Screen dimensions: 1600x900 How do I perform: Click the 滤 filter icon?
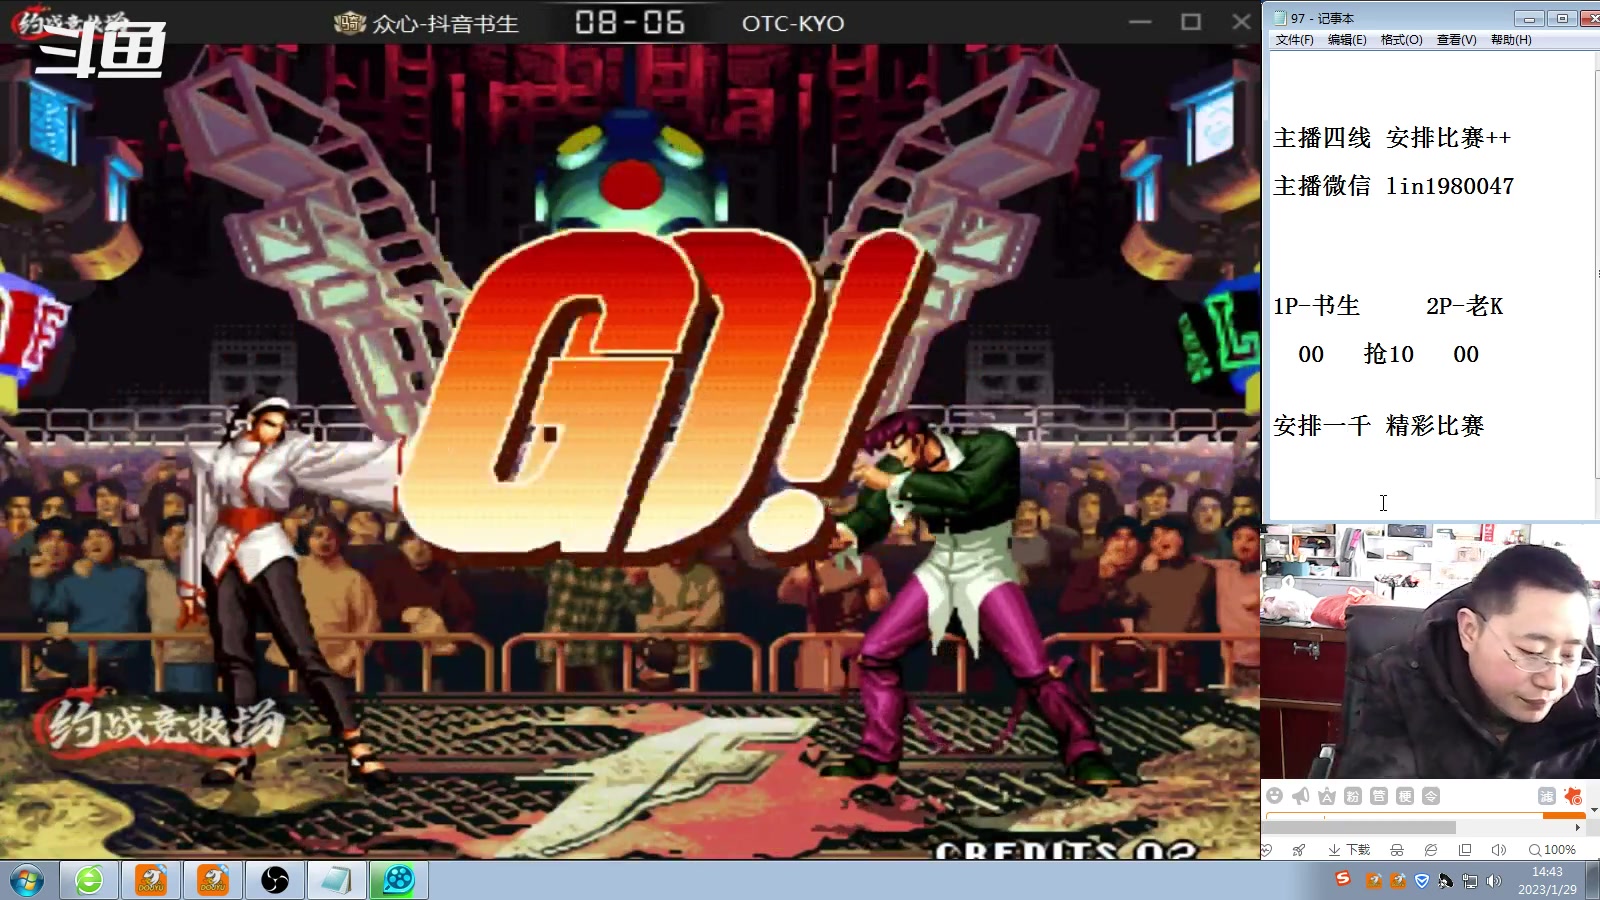coord(1547,796)
